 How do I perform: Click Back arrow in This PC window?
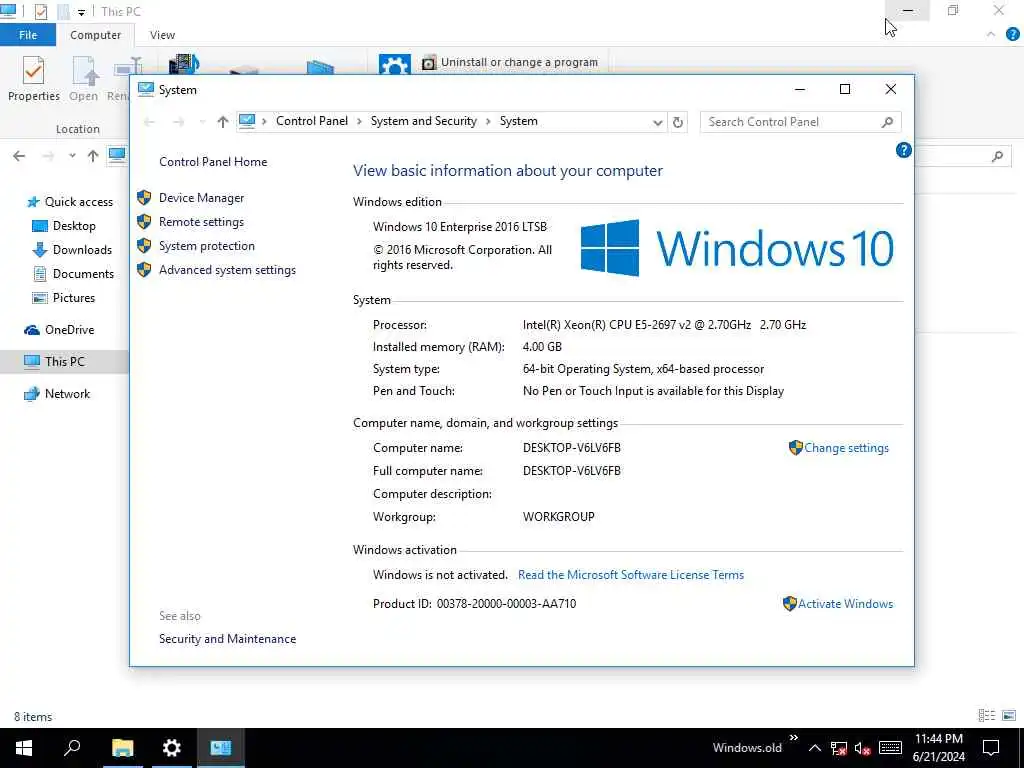tap(19, 156)
